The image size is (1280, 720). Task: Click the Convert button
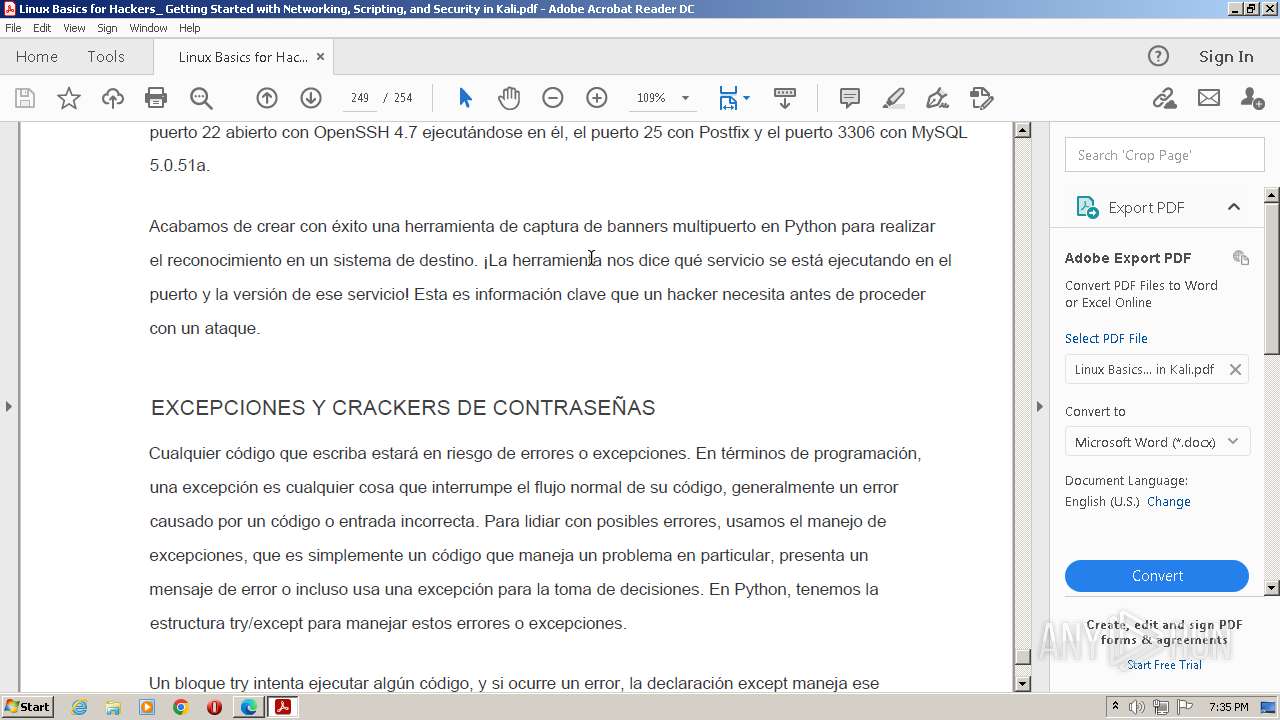coord(1157,576)
